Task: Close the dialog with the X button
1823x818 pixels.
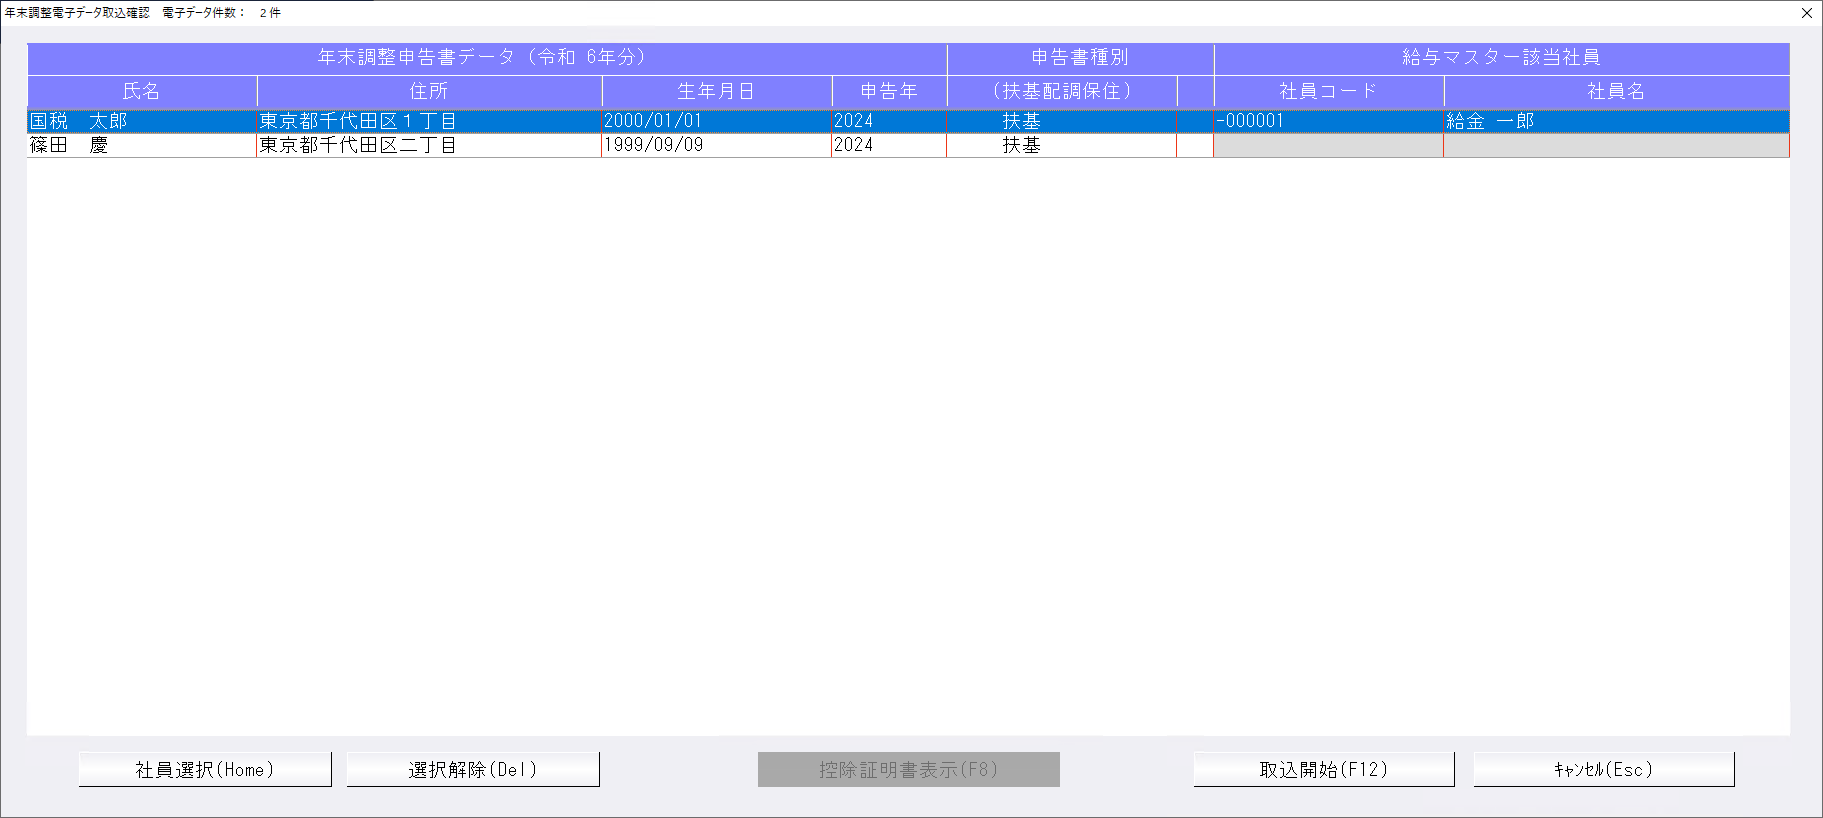Action: point(1806,13)
